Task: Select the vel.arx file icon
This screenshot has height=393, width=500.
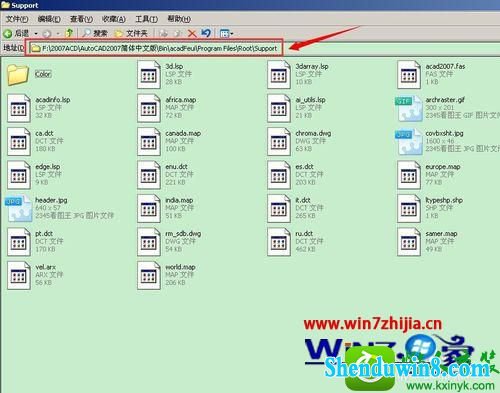Action: tap(19, 276)
